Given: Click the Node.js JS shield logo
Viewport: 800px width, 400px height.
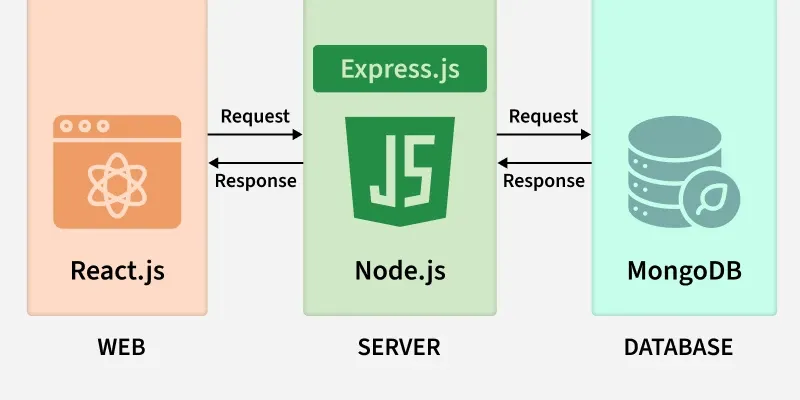Looking at the screenshot, I should [400, 171].
